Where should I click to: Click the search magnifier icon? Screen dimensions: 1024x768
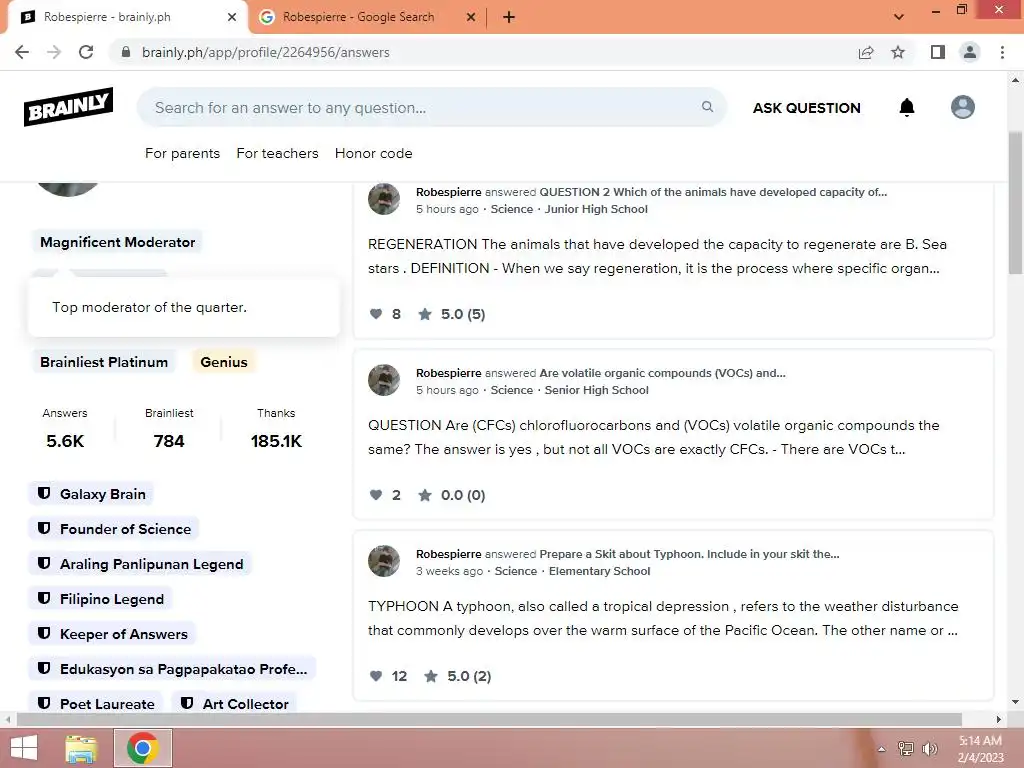click(x=707, y=106)
